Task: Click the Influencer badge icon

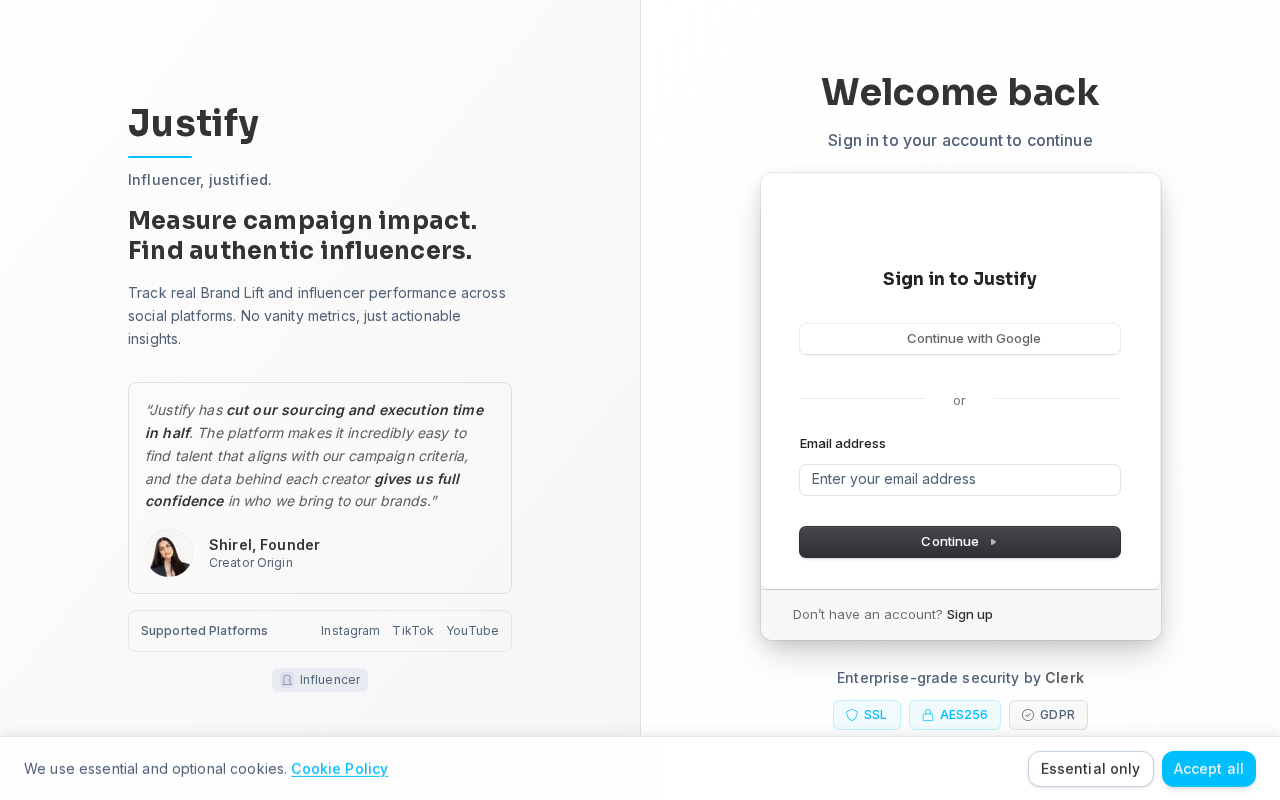Action: point(287,680)
